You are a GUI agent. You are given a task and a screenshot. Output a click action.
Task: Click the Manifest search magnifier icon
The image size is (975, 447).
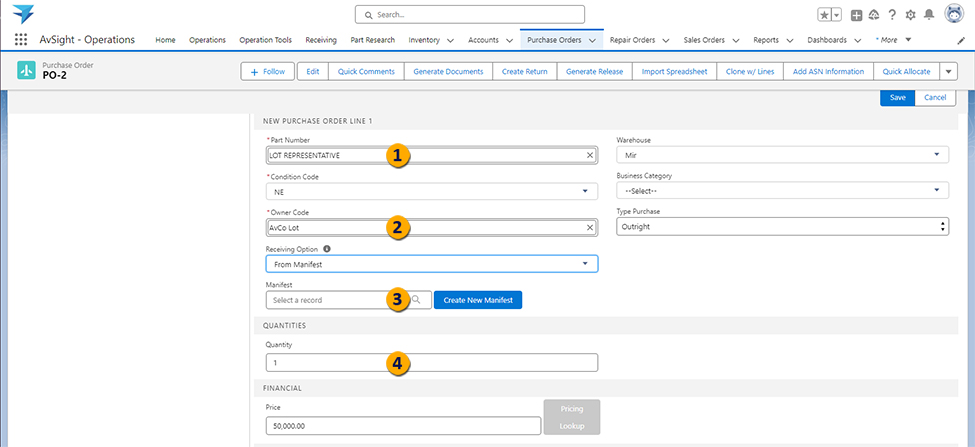coord(416,300)
